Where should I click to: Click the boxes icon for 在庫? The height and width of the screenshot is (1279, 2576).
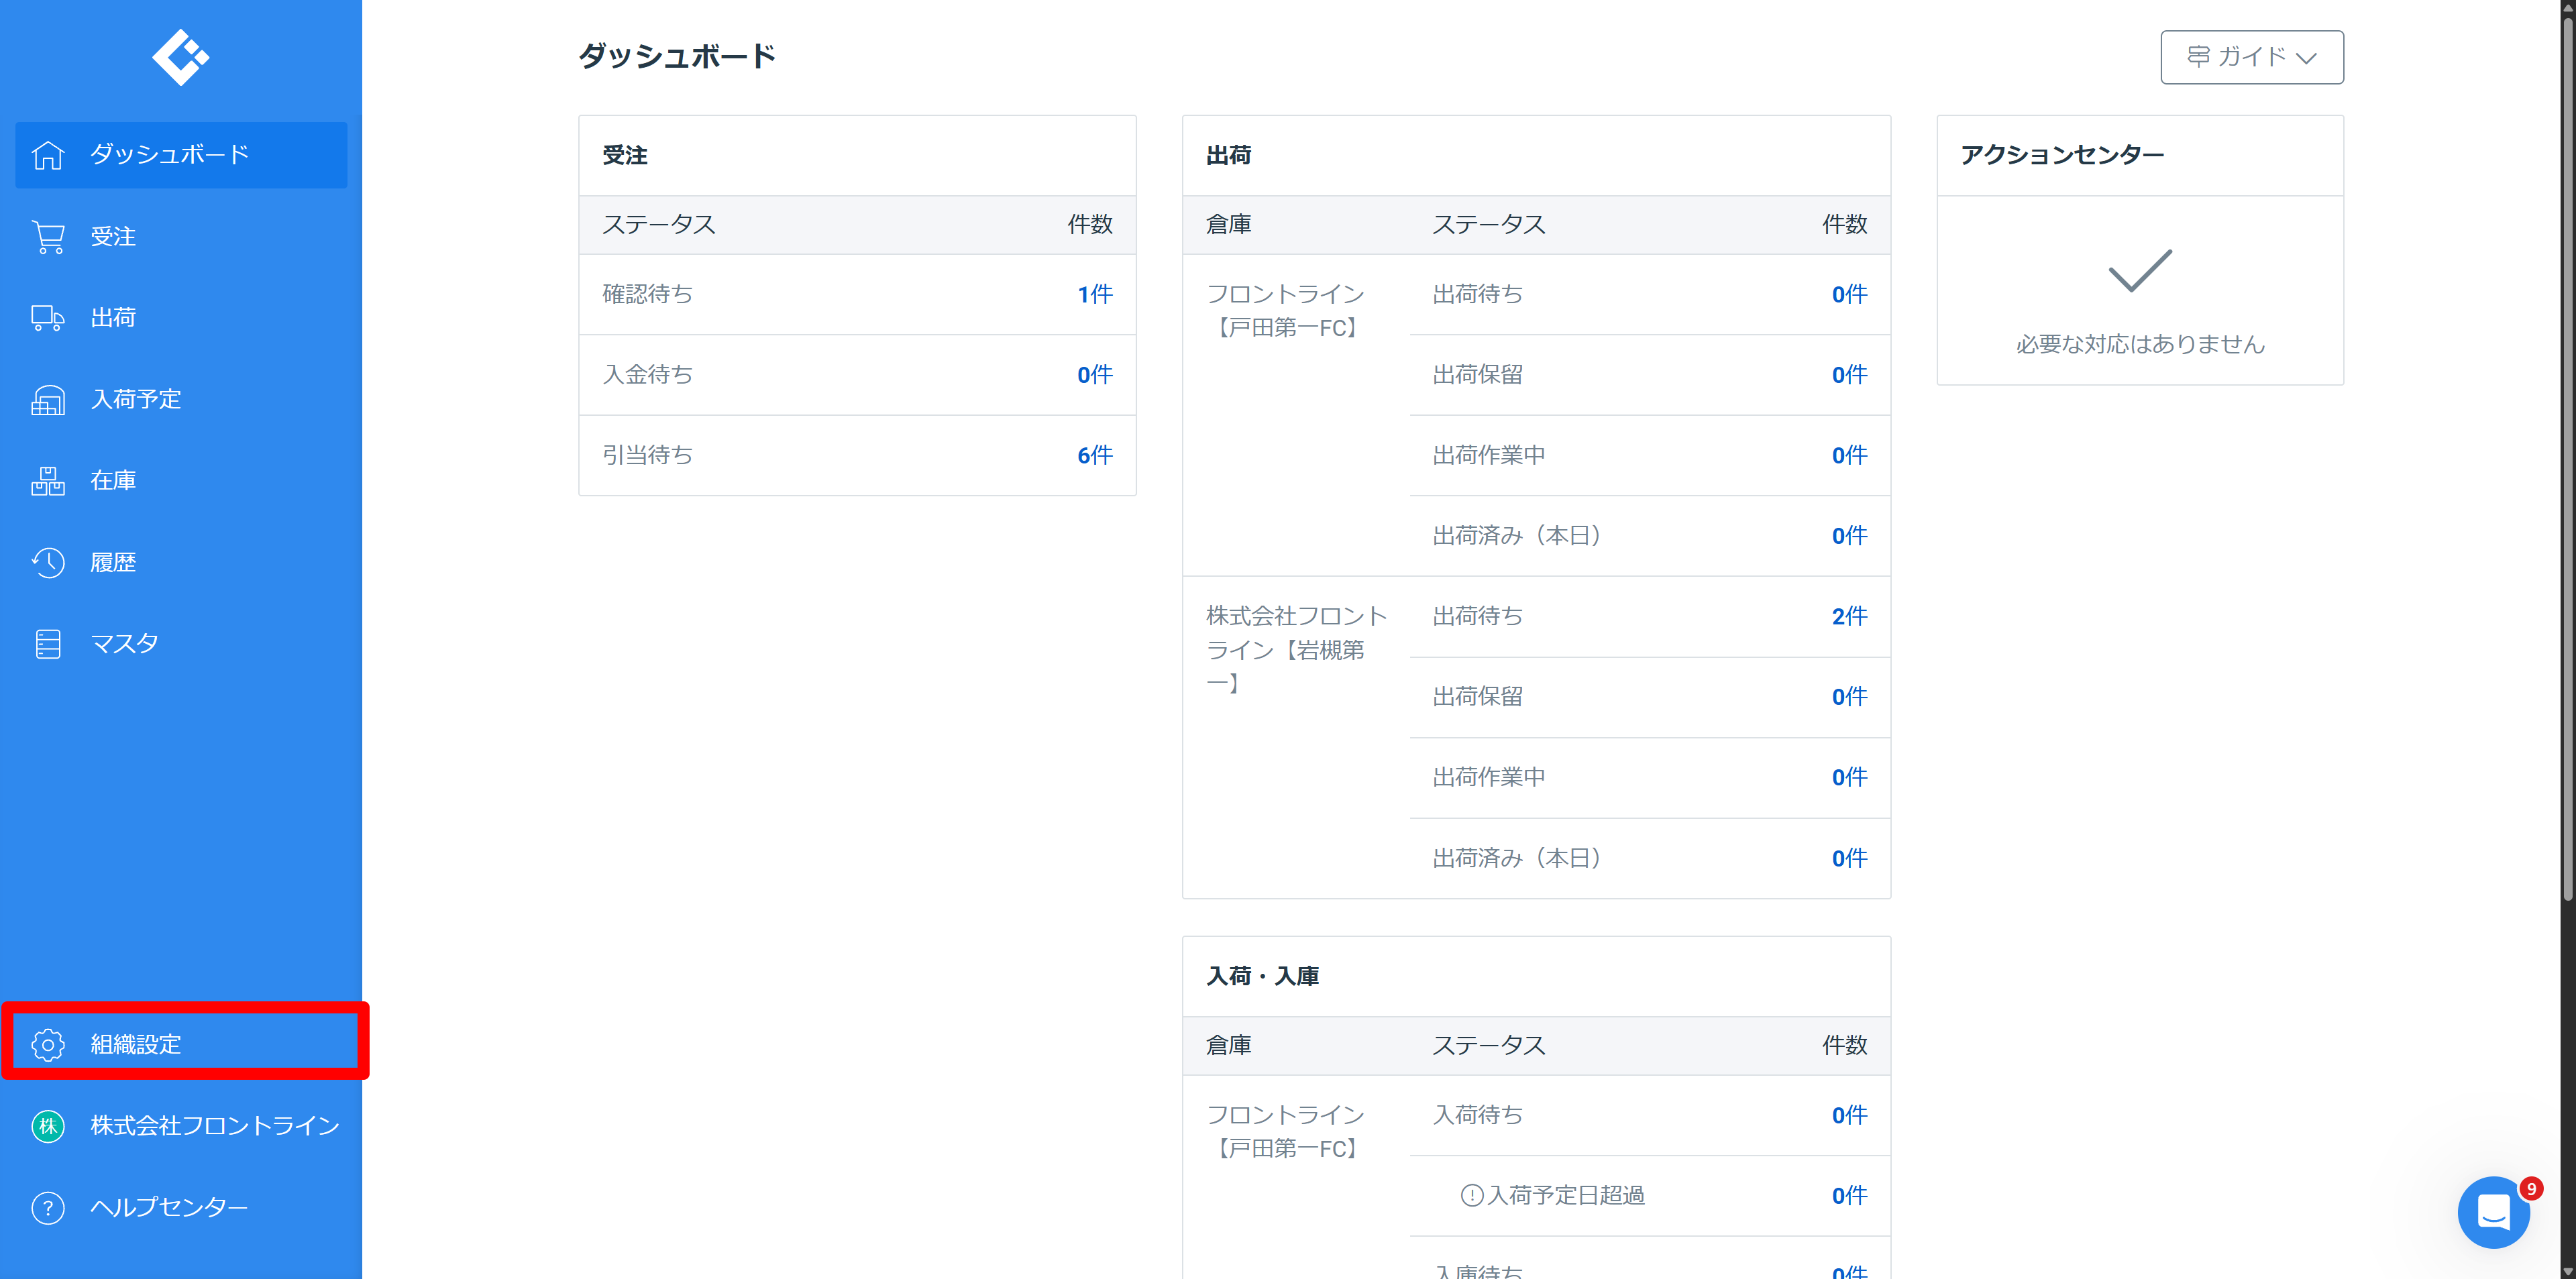[x=48, y=481]
